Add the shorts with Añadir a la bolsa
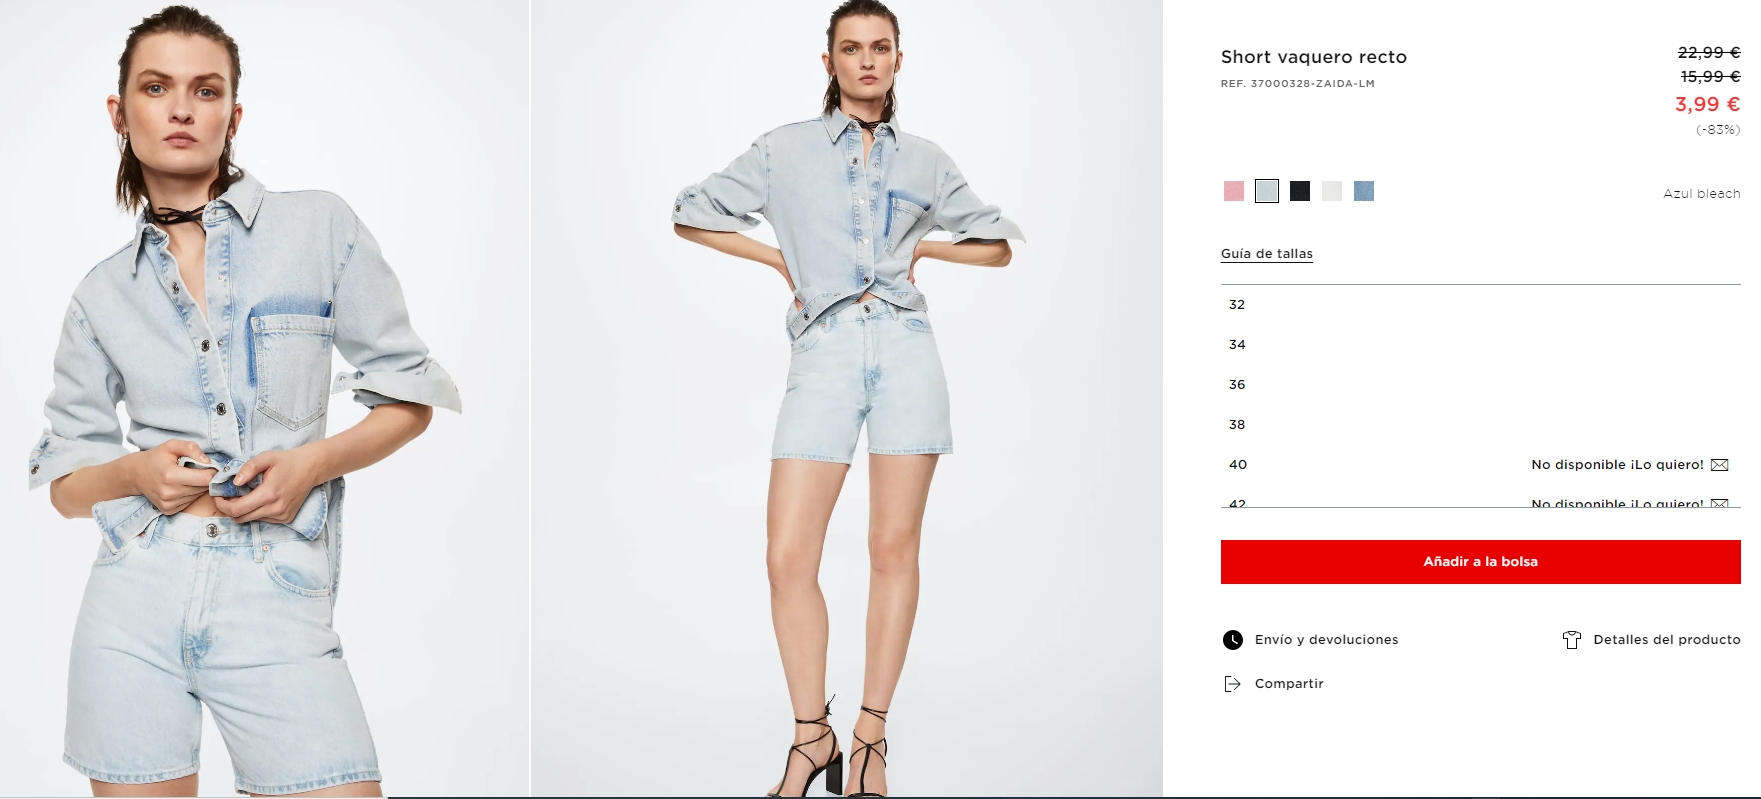The height and width of the screenshot is (799, 1761). click(x=1480, y=562)
